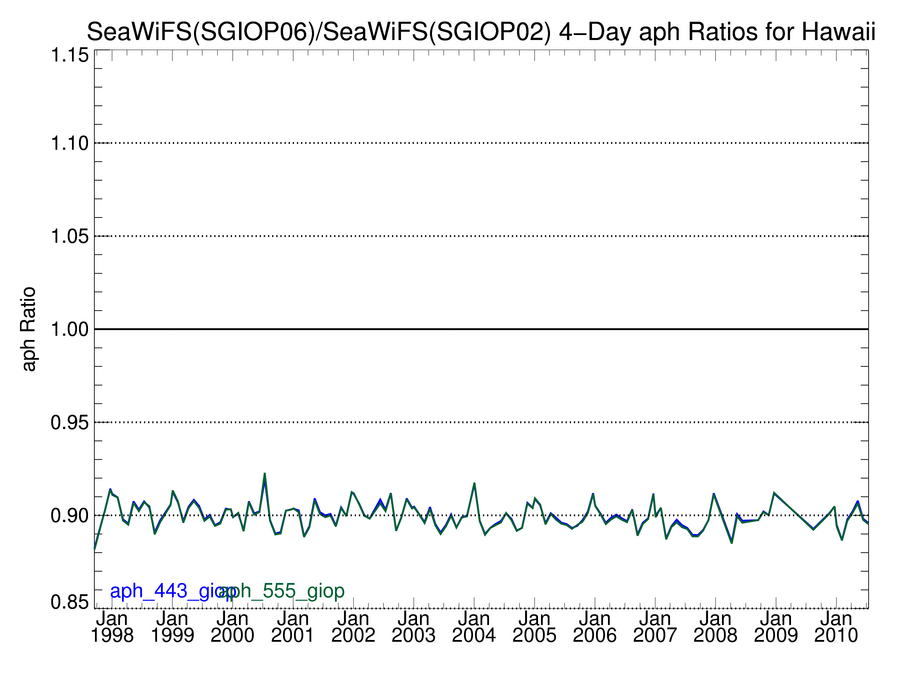900x675 pixels.
Task: Click the Jan 2000 x-axis label
Action: tap(232, 627)
